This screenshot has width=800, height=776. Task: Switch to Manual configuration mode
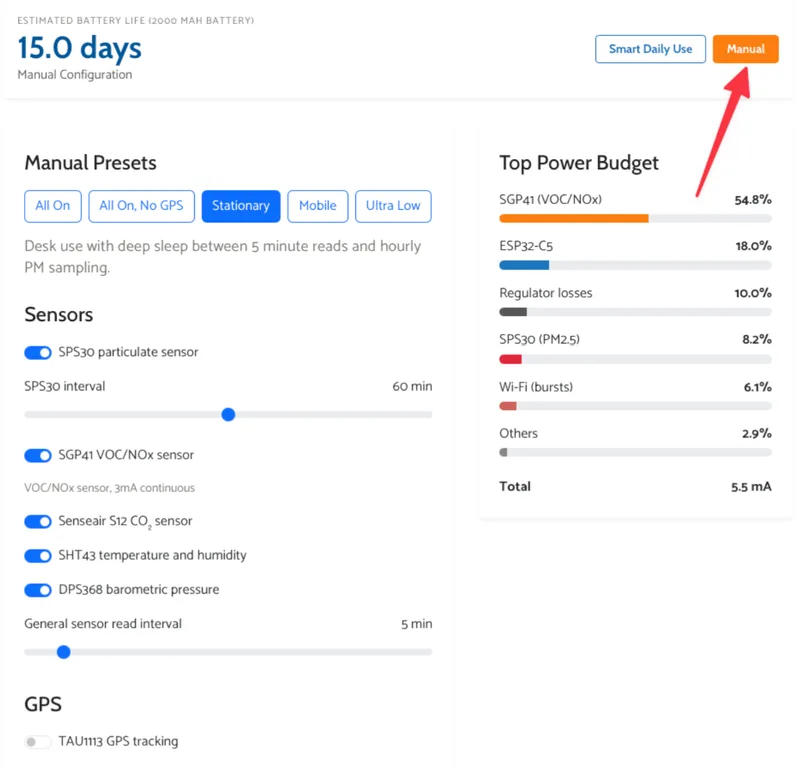pyautogui.click(x=745, y=49)
